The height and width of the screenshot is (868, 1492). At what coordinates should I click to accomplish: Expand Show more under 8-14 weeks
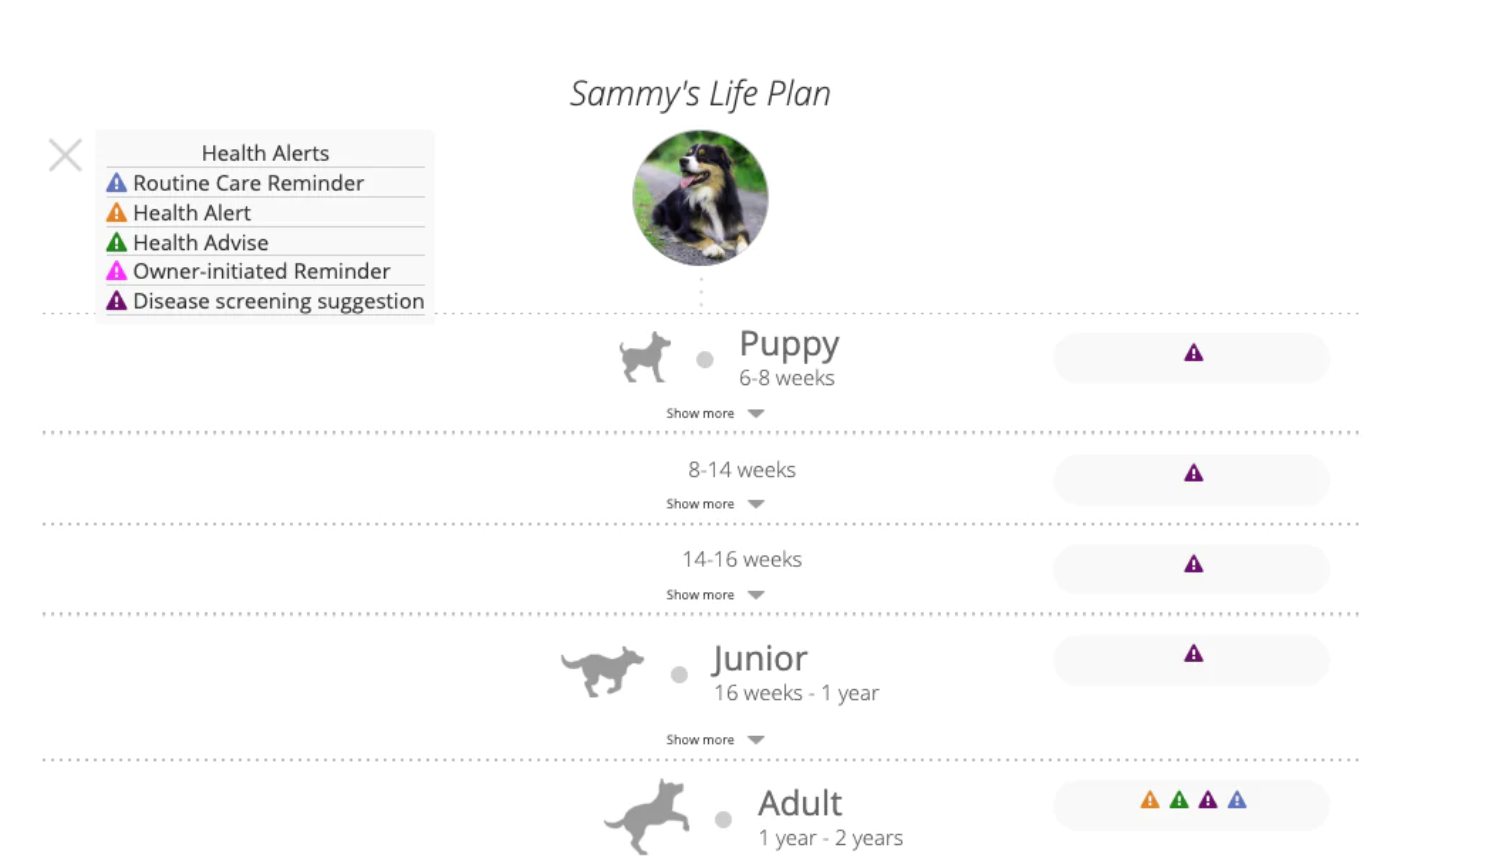pyautogui.click(x=714, y=504)
